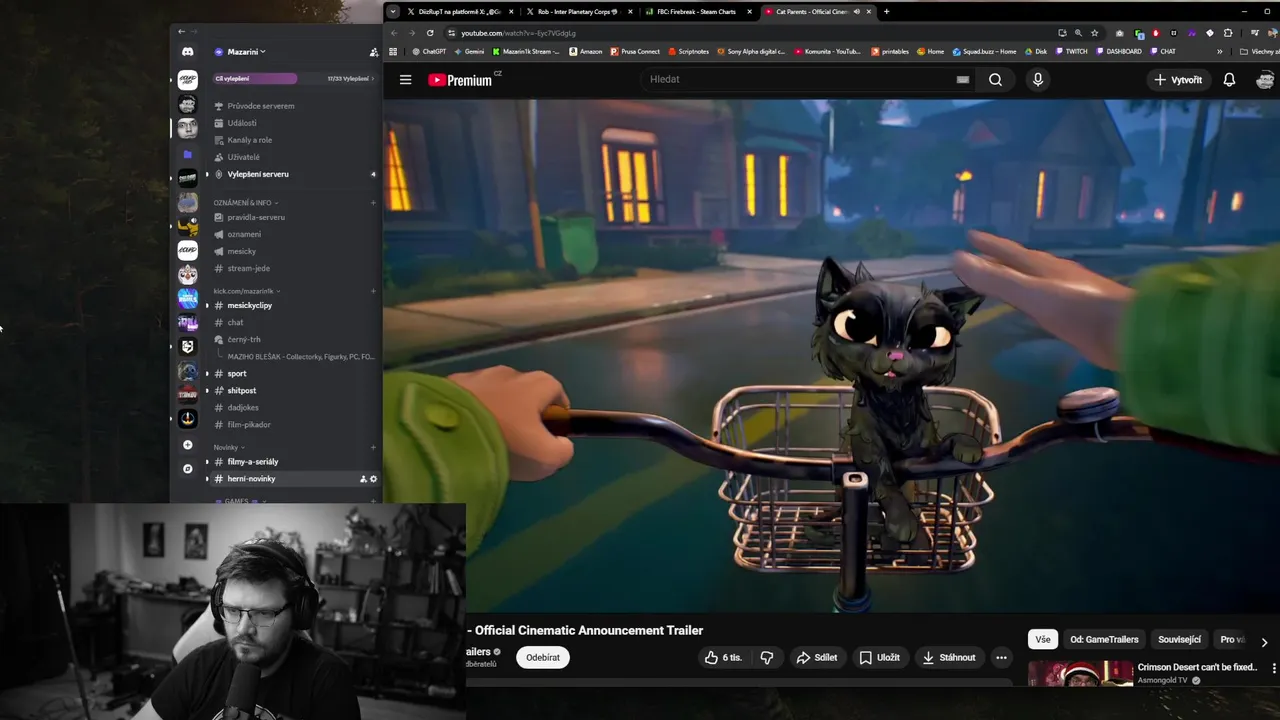The height and width of the screenshot is (720, 1280).
Task: Open herní-novinky channel settings gear
Action: pos(374,479)
